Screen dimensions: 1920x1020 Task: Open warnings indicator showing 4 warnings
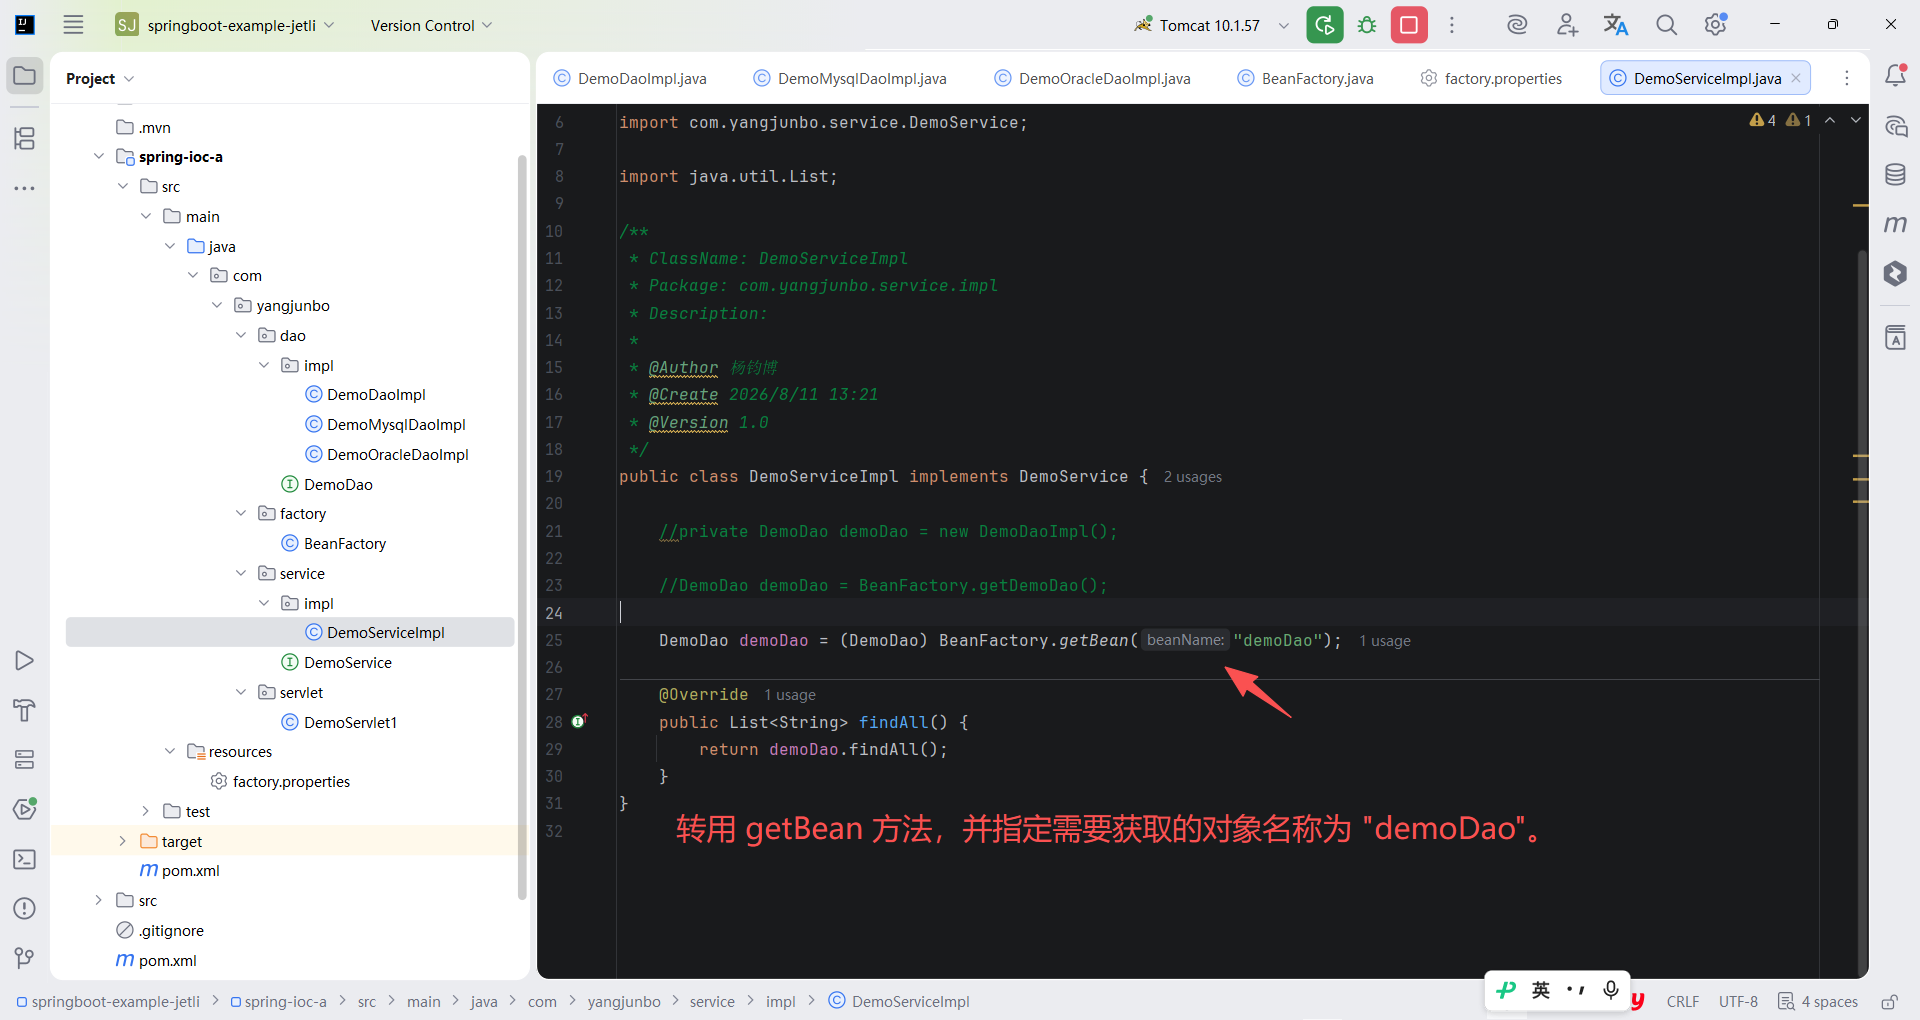coord(1763,120)
